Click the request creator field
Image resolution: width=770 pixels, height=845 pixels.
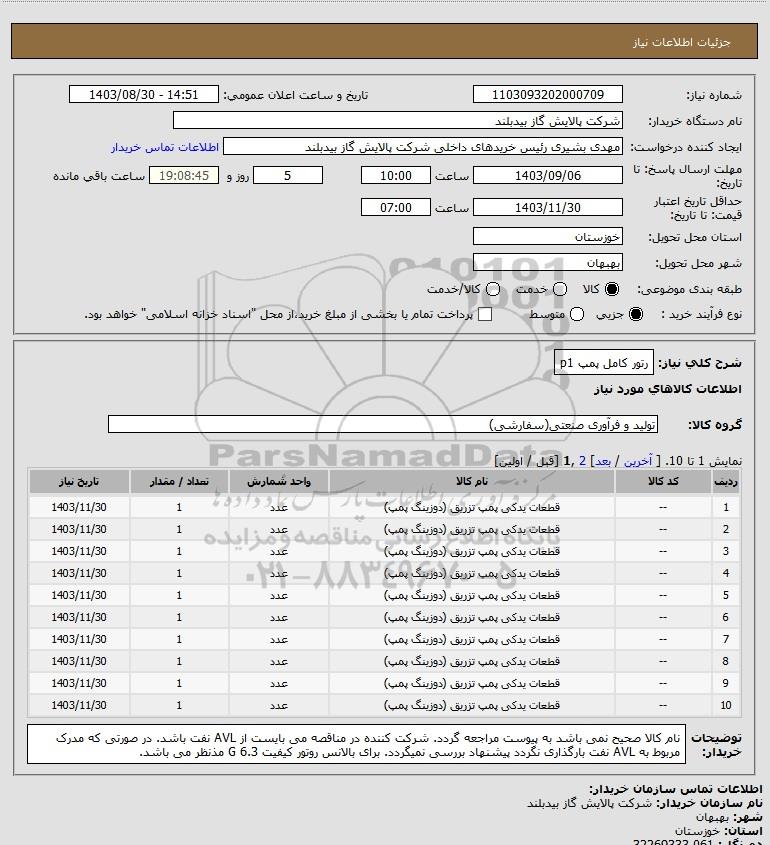(x=422, y=147)
